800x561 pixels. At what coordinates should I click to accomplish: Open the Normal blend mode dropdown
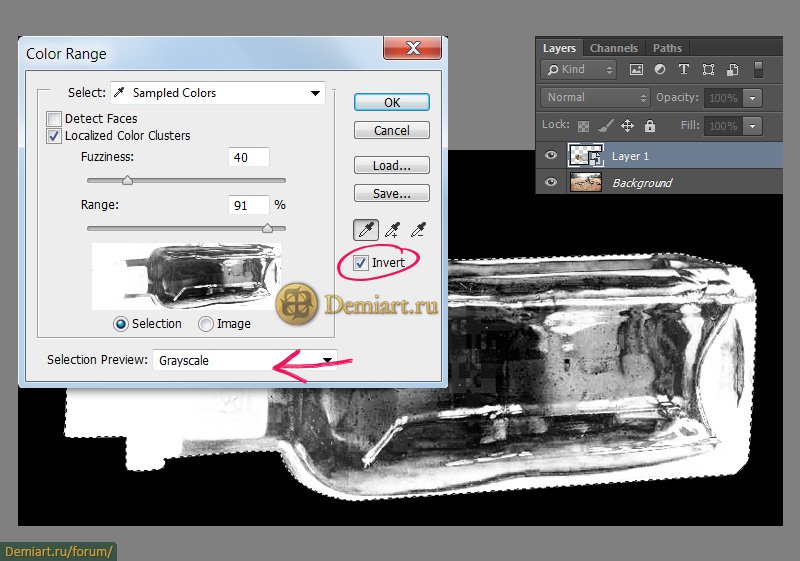point(595,97)
